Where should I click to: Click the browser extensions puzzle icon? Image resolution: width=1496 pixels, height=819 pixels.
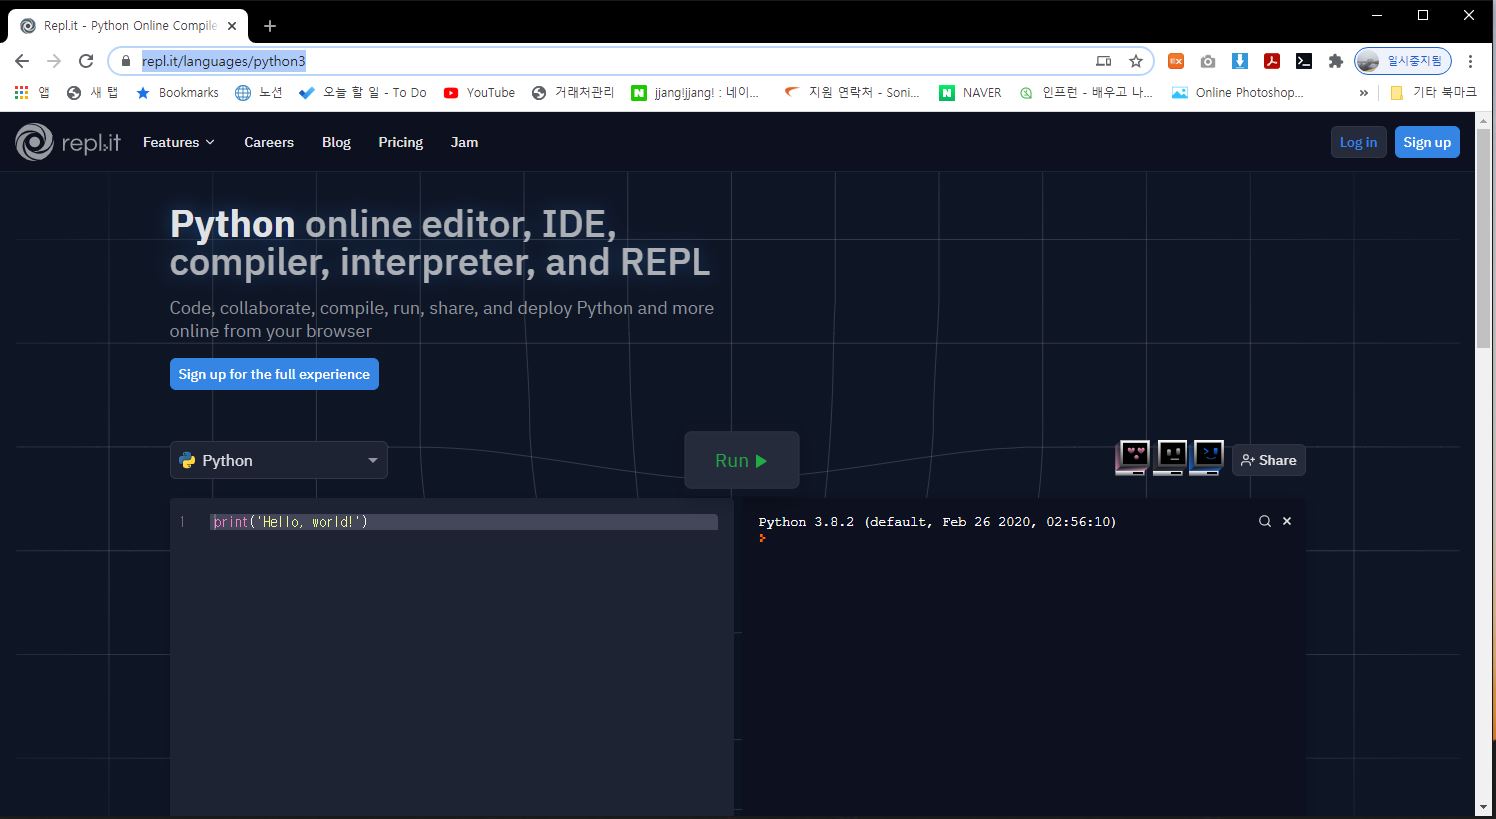coord(1336,61)
